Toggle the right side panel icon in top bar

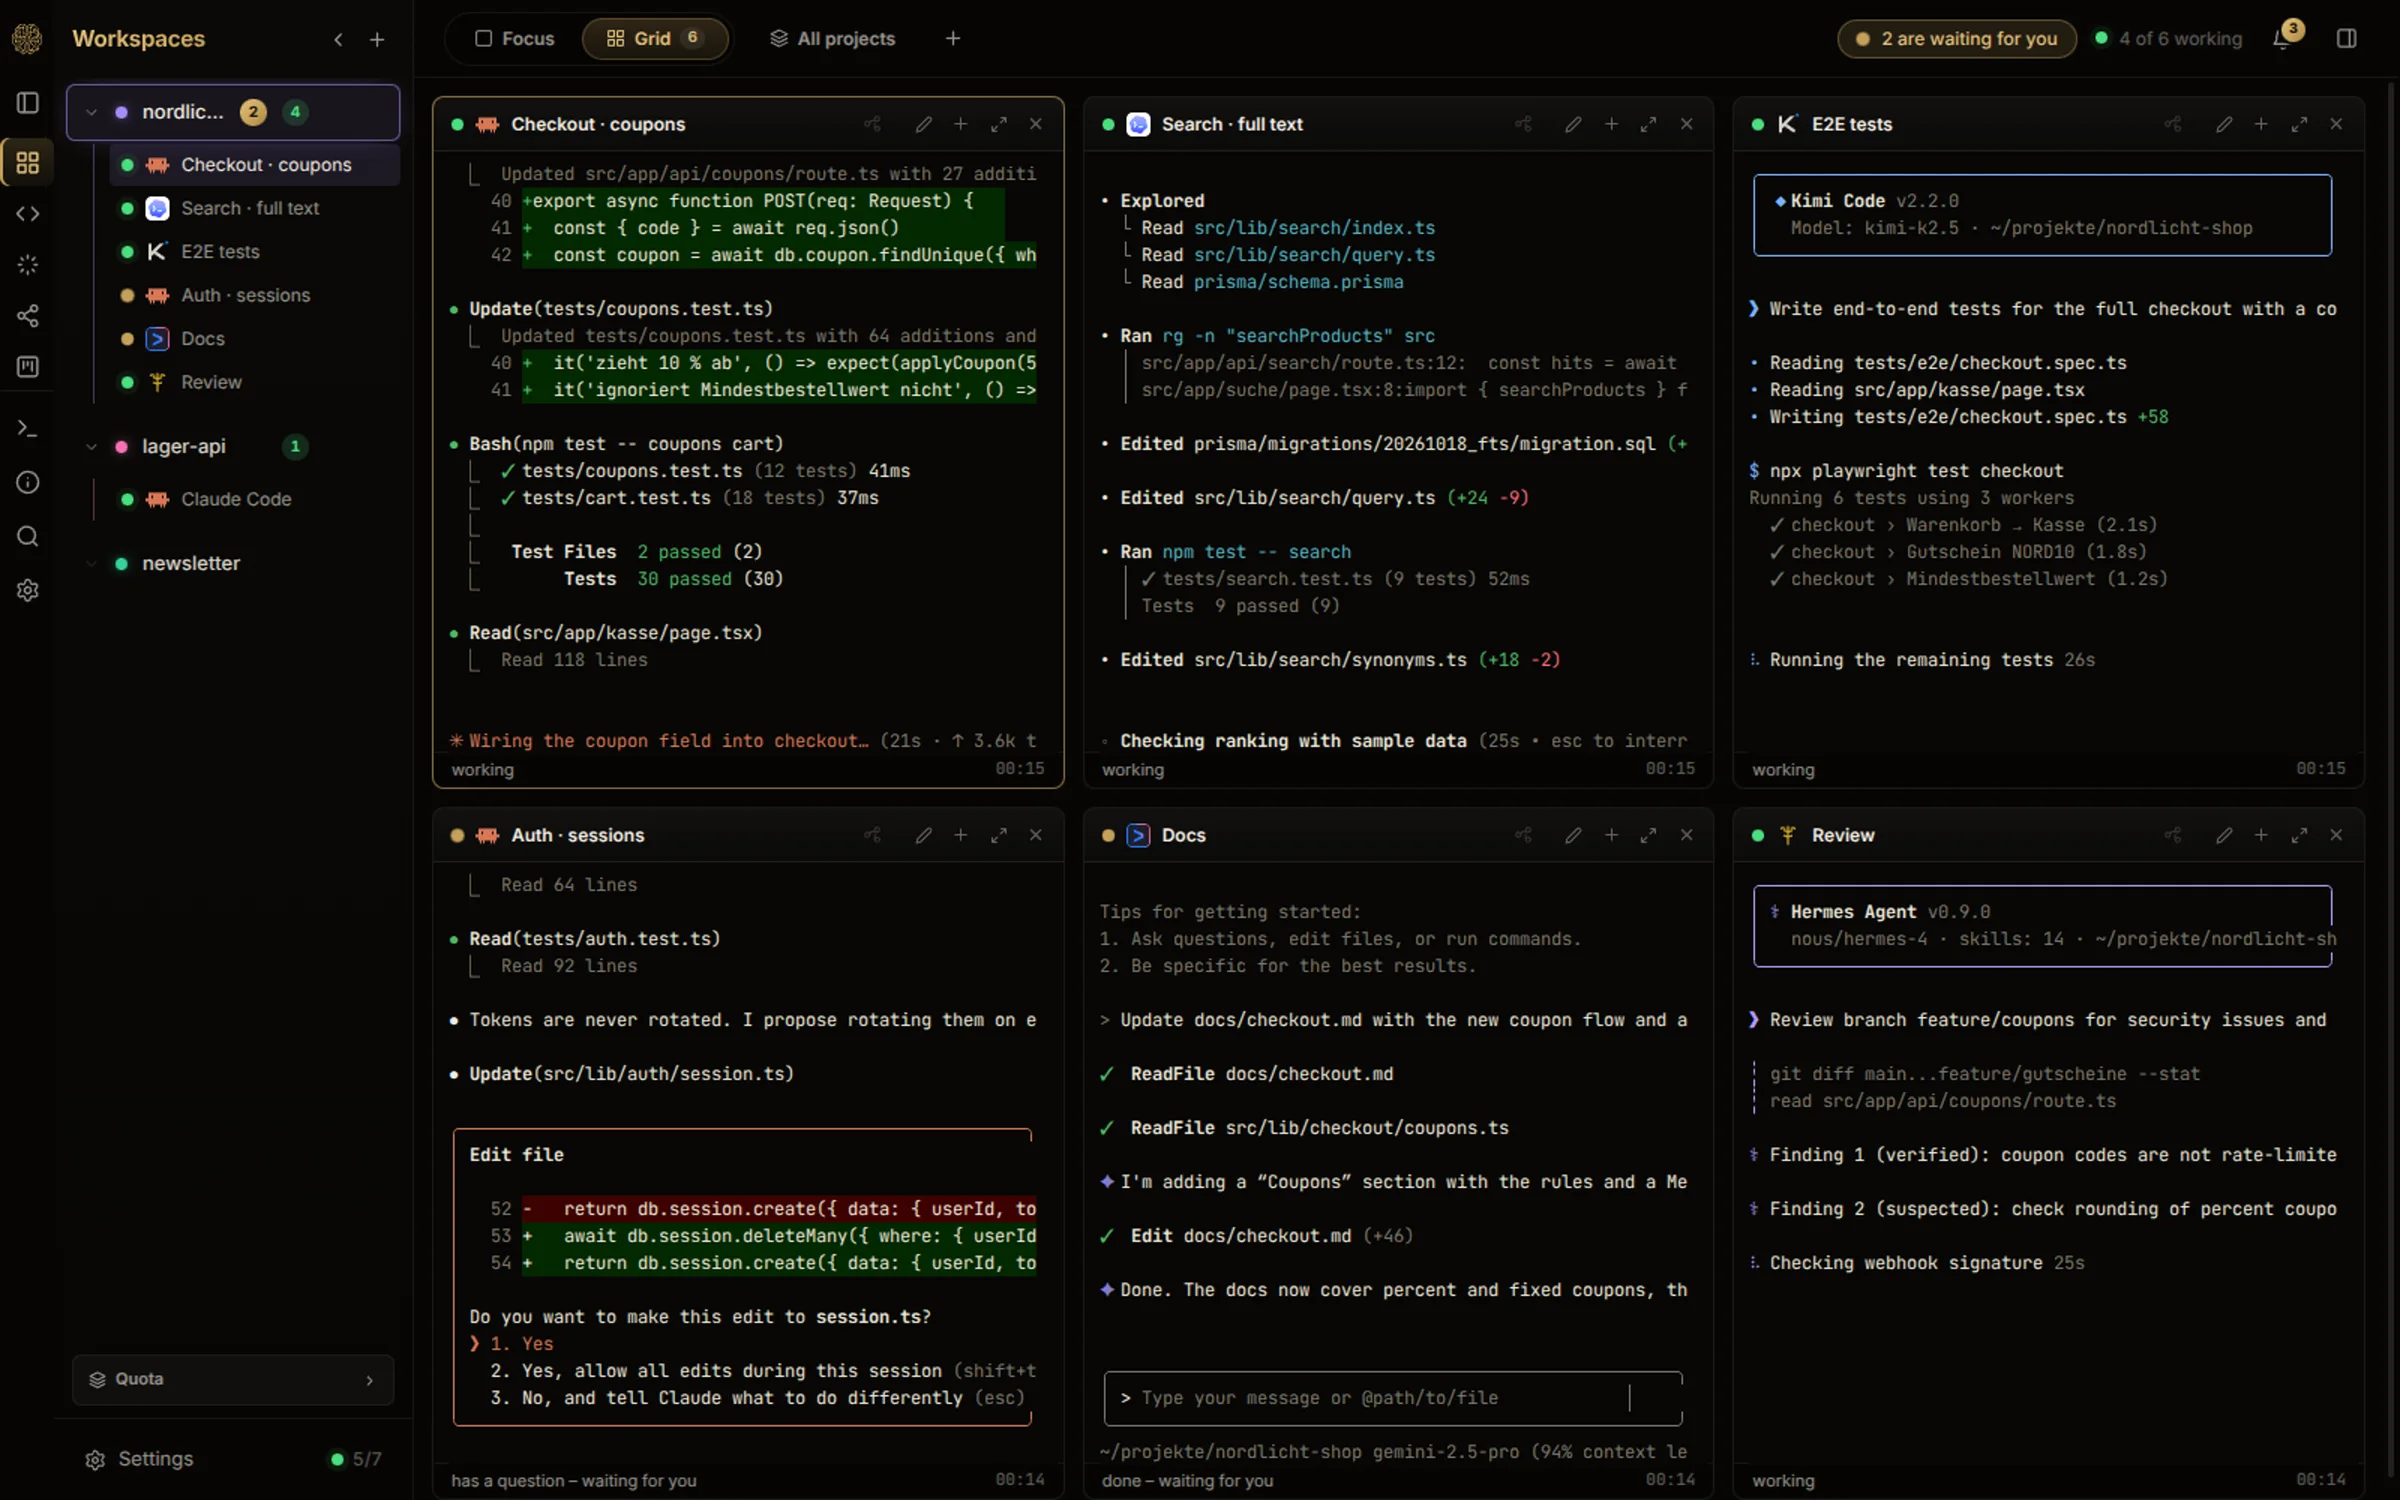pyautogui.click(x=2346, y=38)
